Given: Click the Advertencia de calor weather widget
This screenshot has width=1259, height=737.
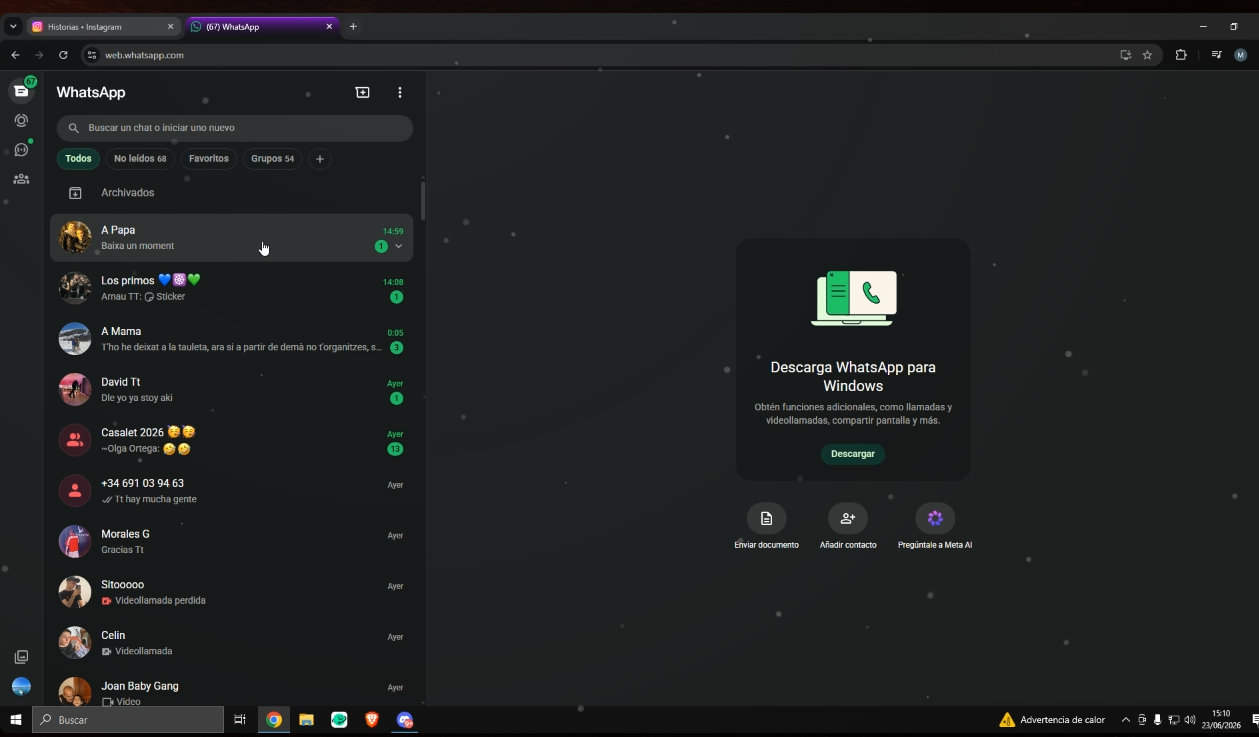Looking at the screenshot, I should click(1052, 720).
